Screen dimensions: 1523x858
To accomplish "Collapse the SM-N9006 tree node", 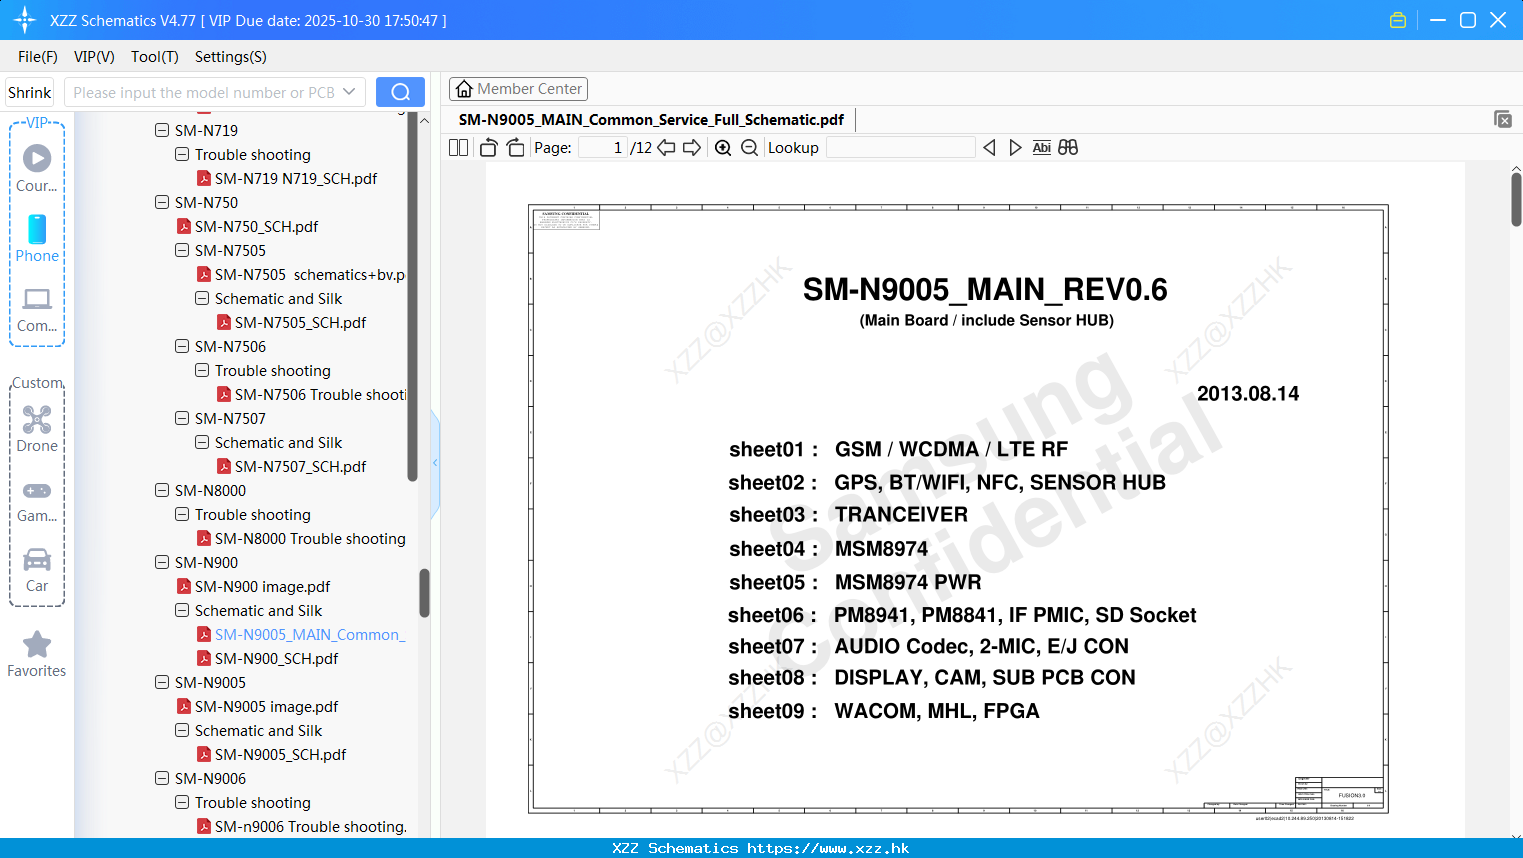I will (162, 778).
